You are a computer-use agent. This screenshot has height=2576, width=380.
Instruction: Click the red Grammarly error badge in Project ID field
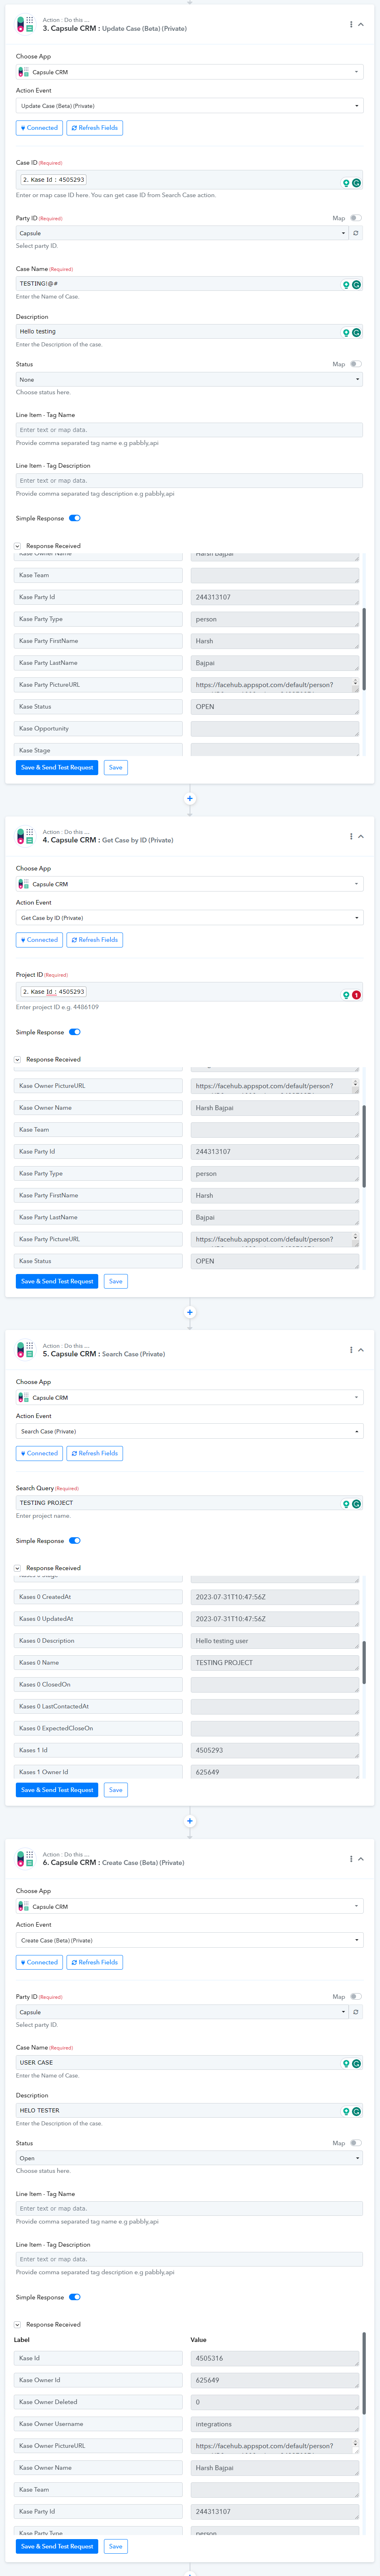(357, 995)
